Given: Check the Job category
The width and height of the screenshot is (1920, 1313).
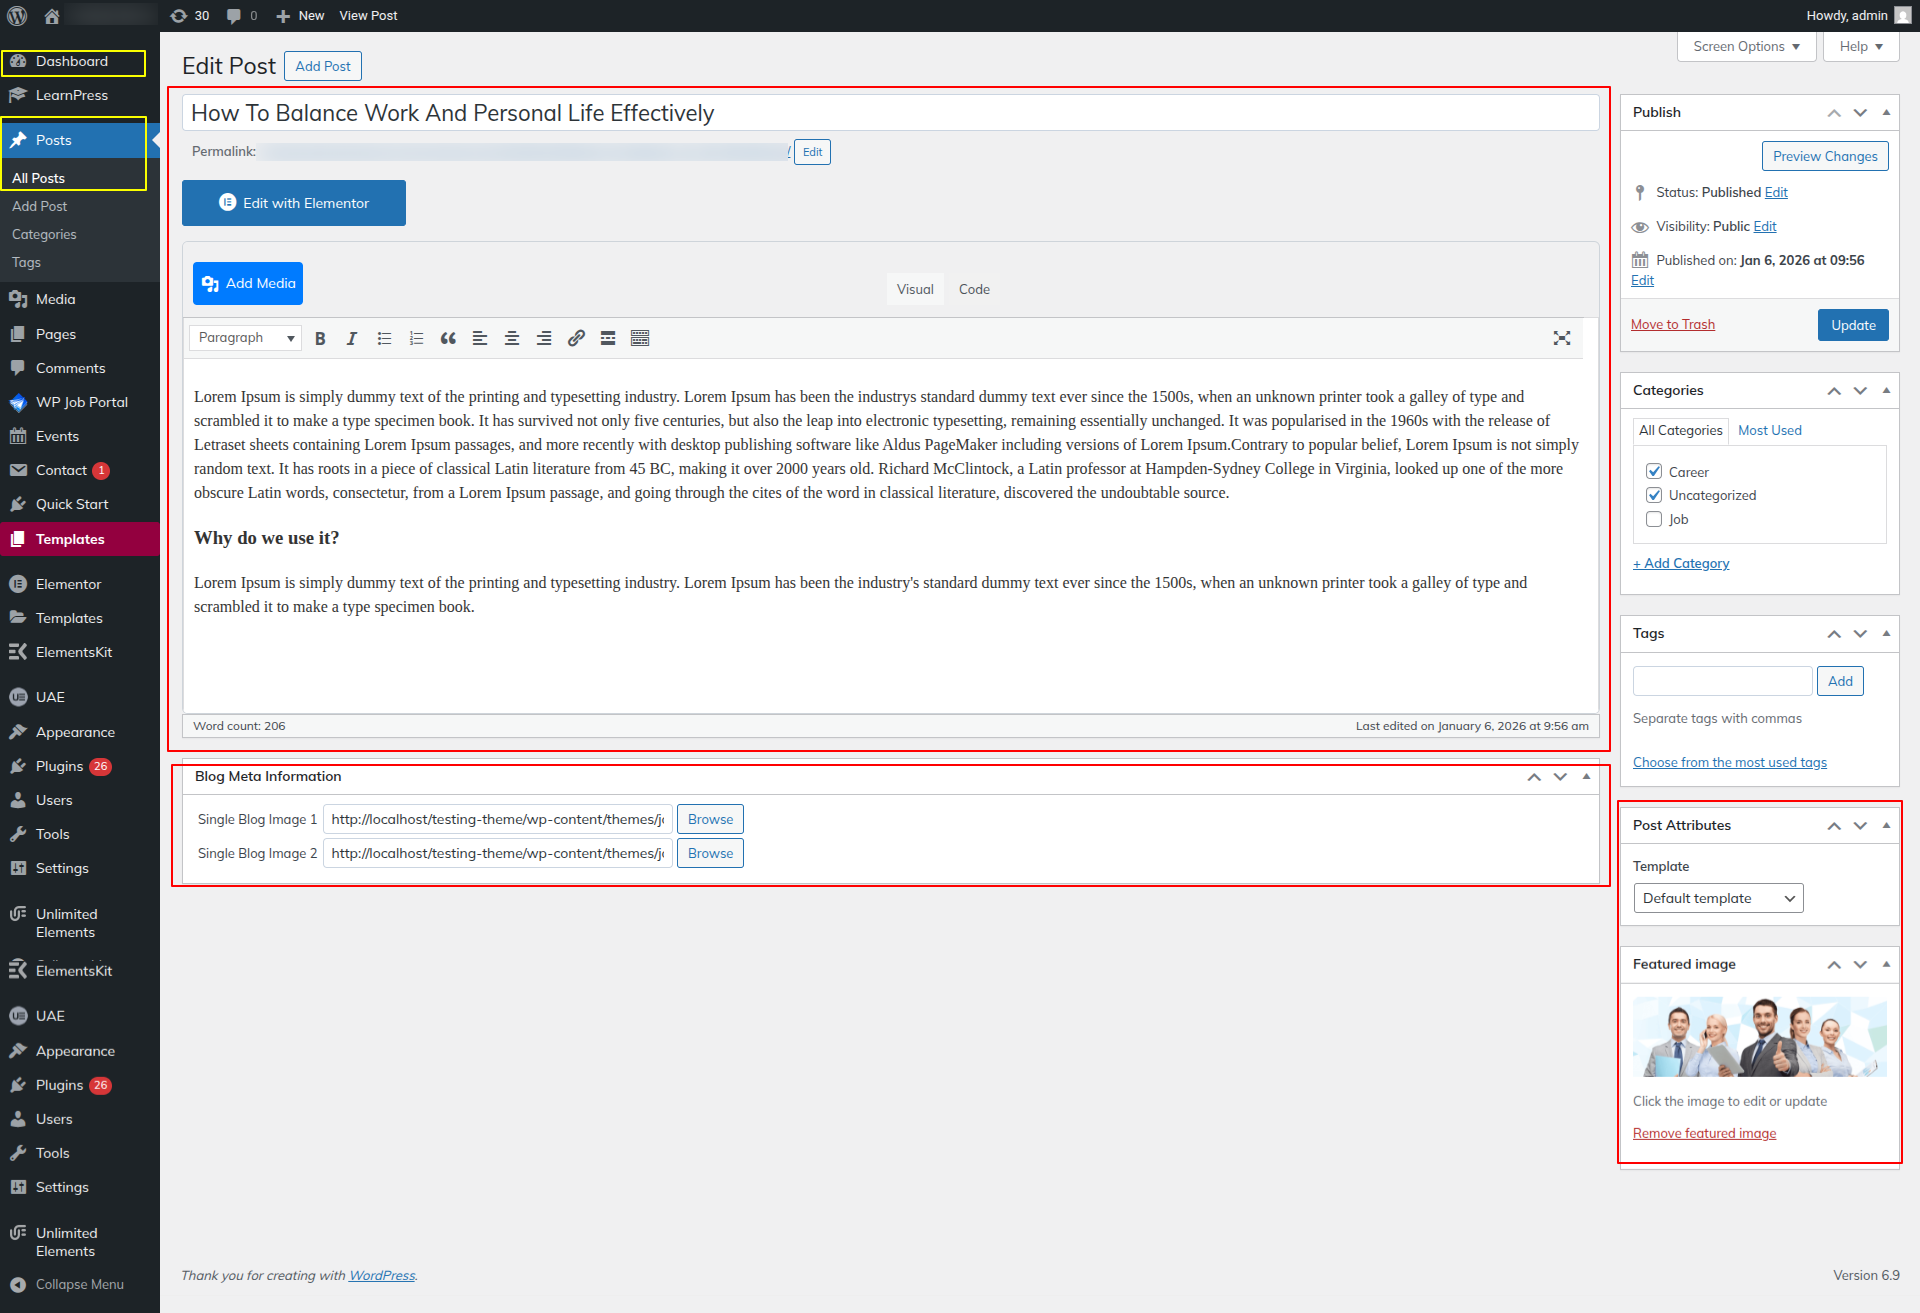Looking at the screenshot, I should click(x=1654, y=520).
